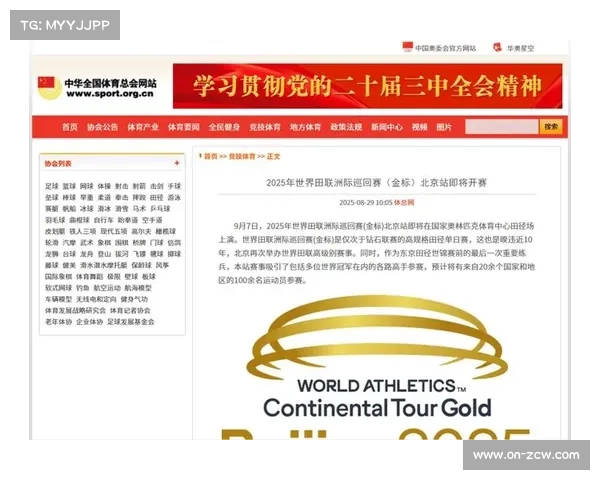Click the 华奥星空 red icon

pos(497,47)
